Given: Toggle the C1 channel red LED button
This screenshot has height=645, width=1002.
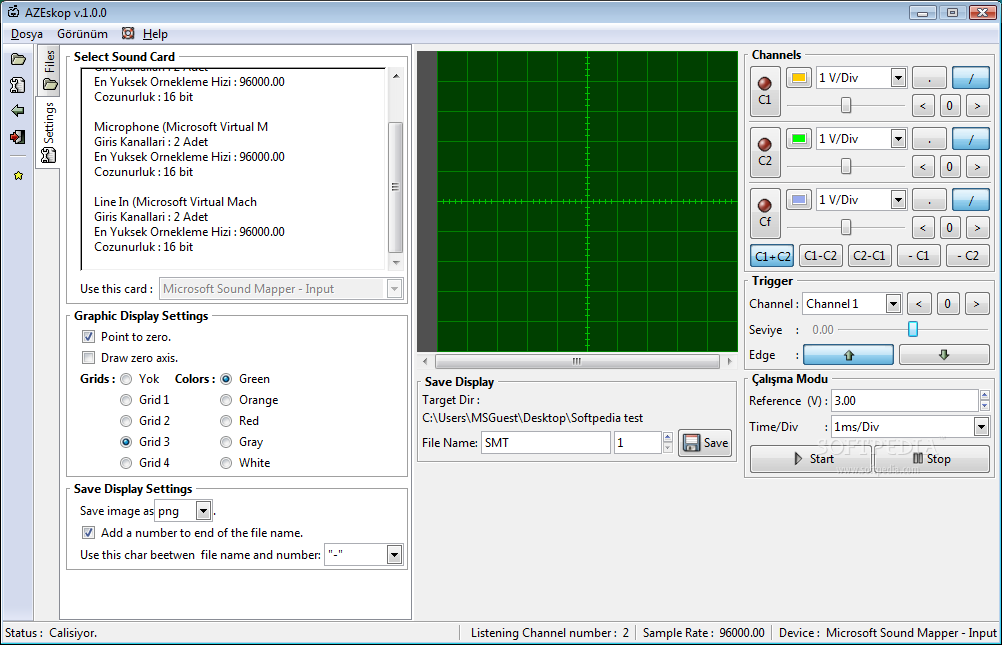Looking at the screenshot, I should click(x=764, y=91).
